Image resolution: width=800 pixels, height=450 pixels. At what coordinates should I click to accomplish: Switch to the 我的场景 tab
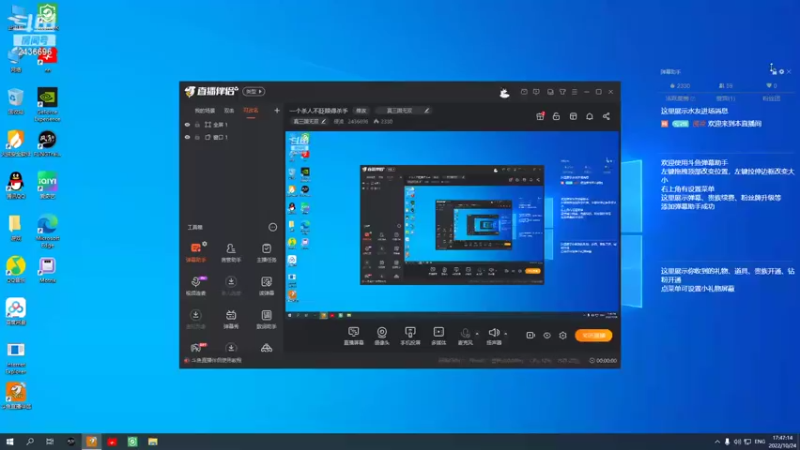tap(205, 110)
